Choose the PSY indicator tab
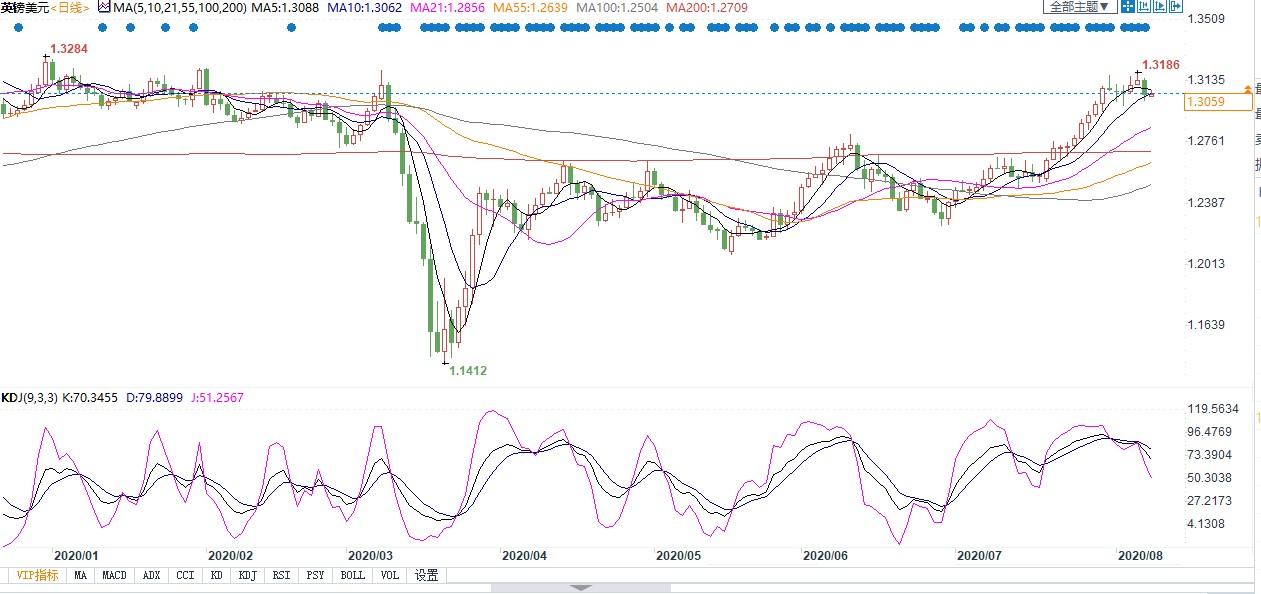The width and height of the screenshot is (1261, 594). click(316, 575)
